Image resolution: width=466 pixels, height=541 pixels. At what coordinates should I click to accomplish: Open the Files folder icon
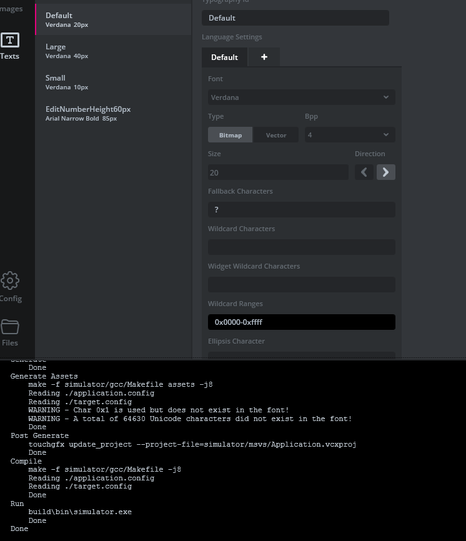point(10,327)
